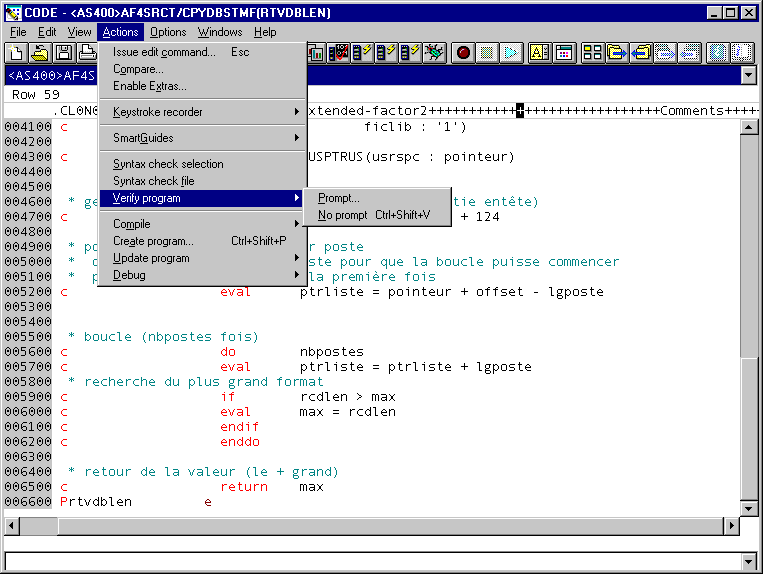Click the save diskette toolbar icon

click(63, 53)
